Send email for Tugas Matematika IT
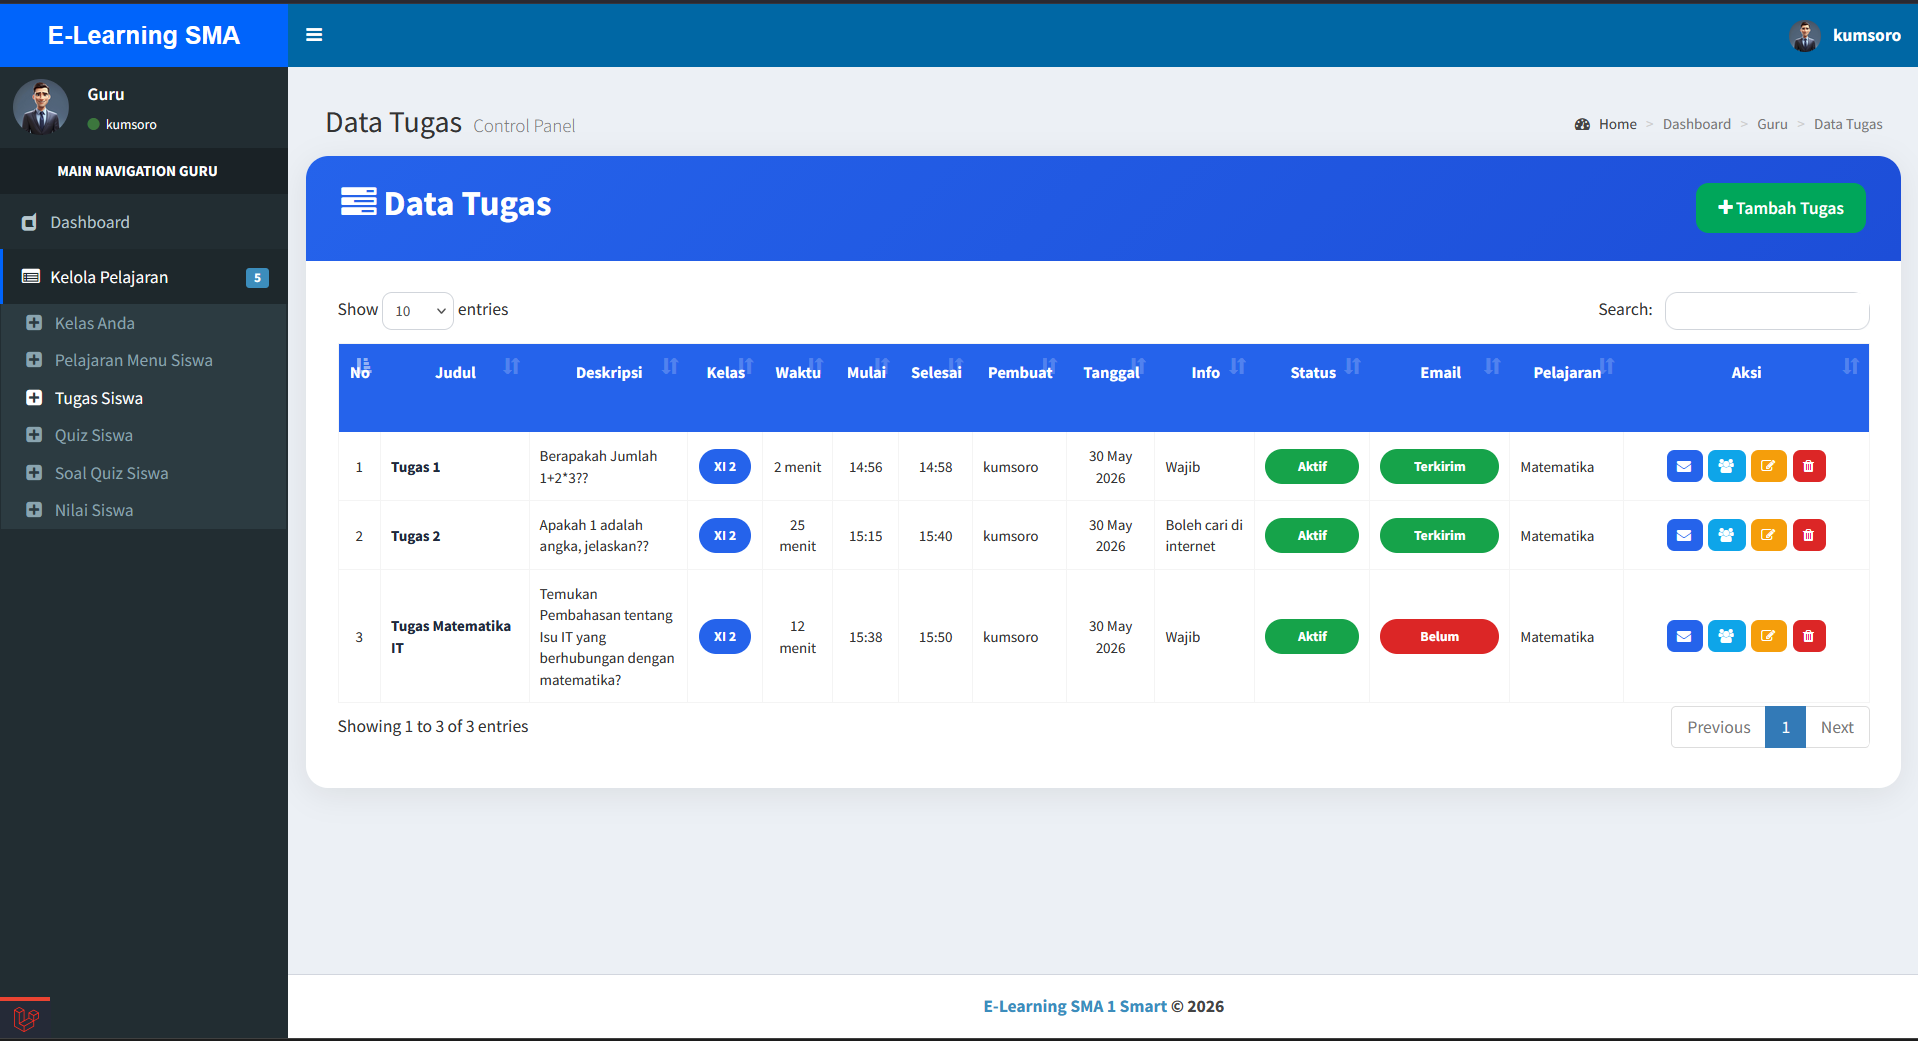The width and height of the screenshot is (1918, 1041). [1684, 636]
